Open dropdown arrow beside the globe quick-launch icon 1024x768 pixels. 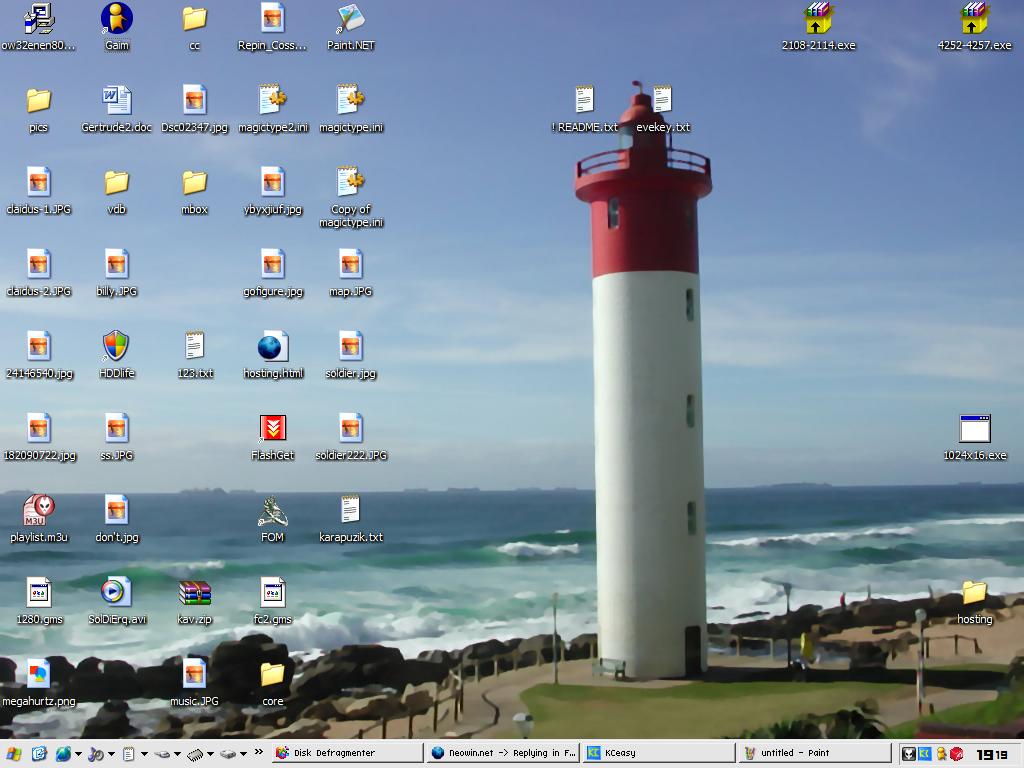click(78, 754)
